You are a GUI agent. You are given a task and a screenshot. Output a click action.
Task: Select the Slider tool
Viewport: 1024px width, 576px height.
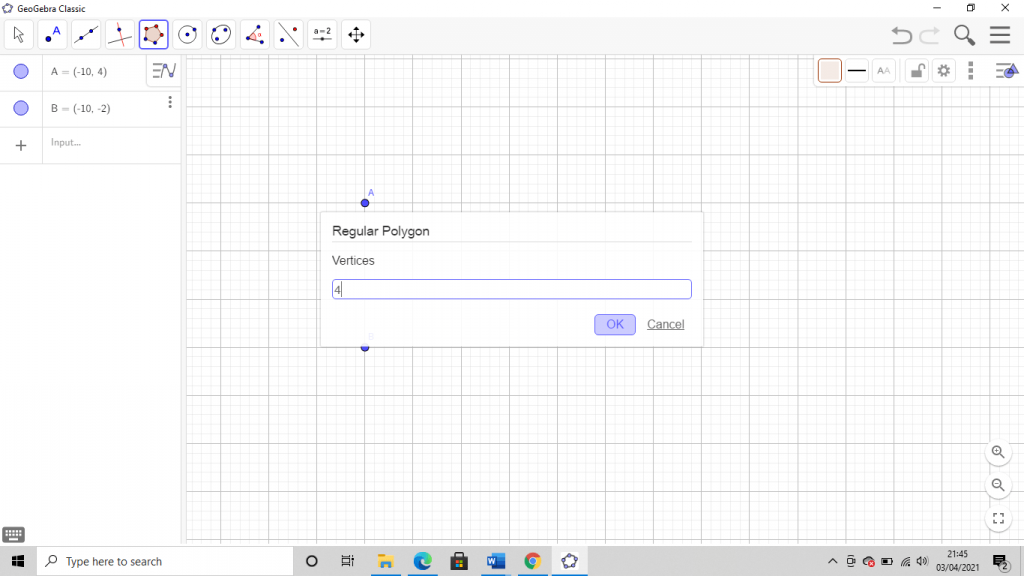pyautogui.click(x=322, y=34)
